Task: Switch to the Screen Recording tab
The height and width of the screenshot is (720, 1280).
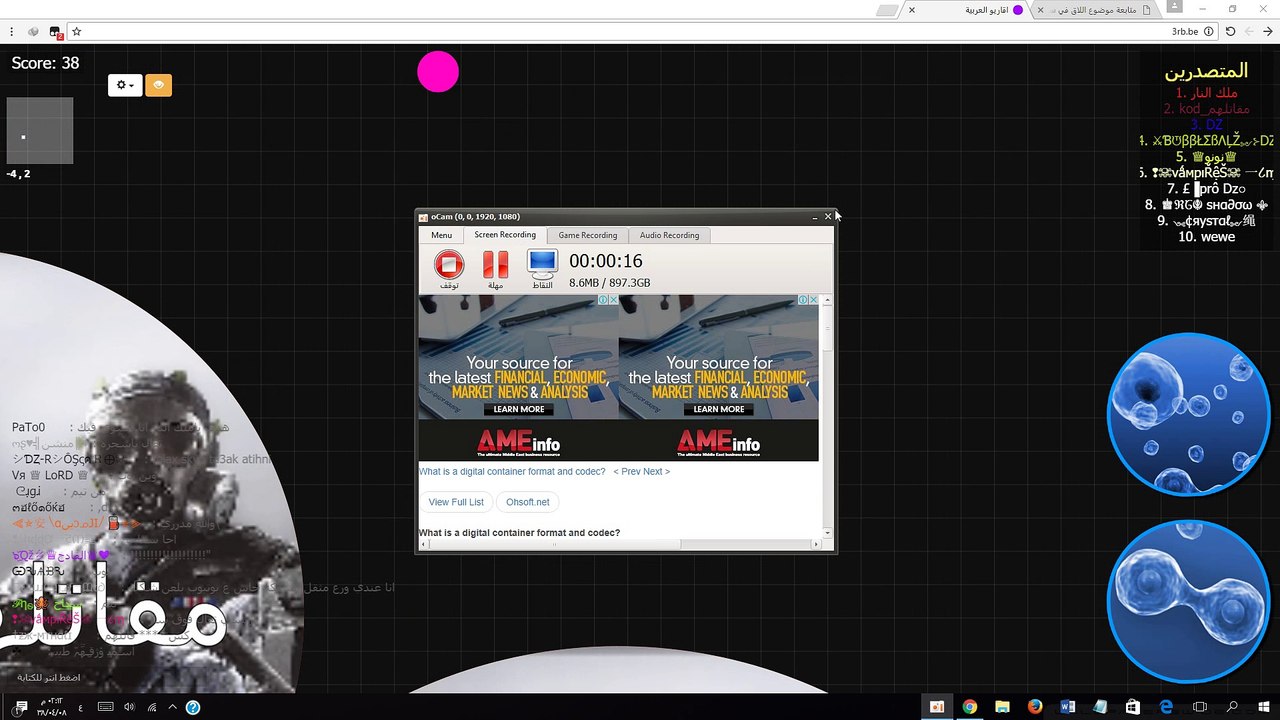Action: (x=505, y=235)
